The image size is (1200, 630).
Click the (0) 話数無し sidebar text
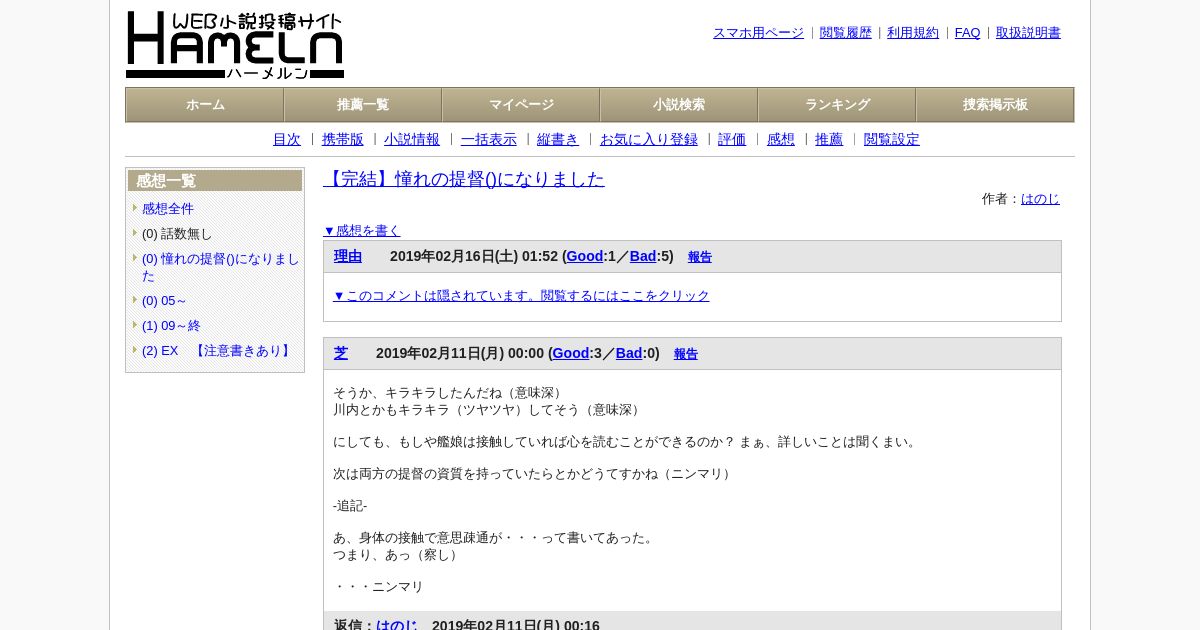pos(177,234)
